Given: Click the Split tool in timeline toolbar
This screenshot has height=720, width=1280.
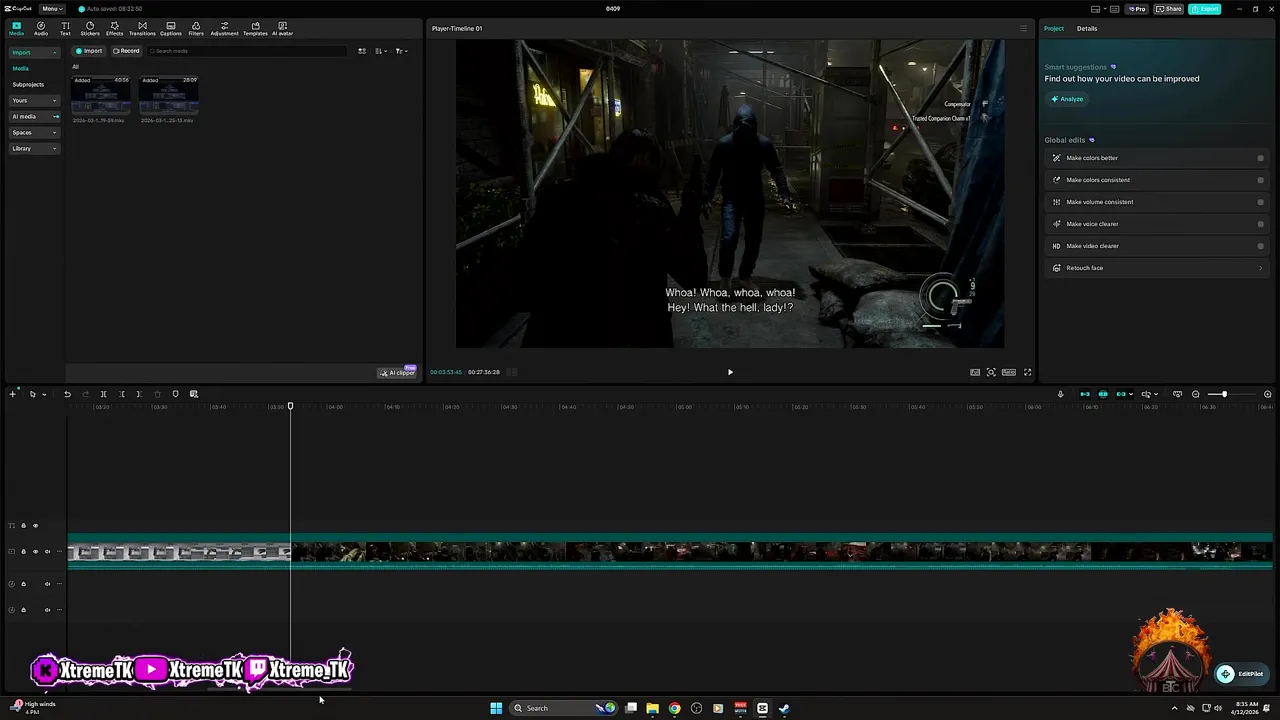Looking at the screenshot, I should coord(103,394).
